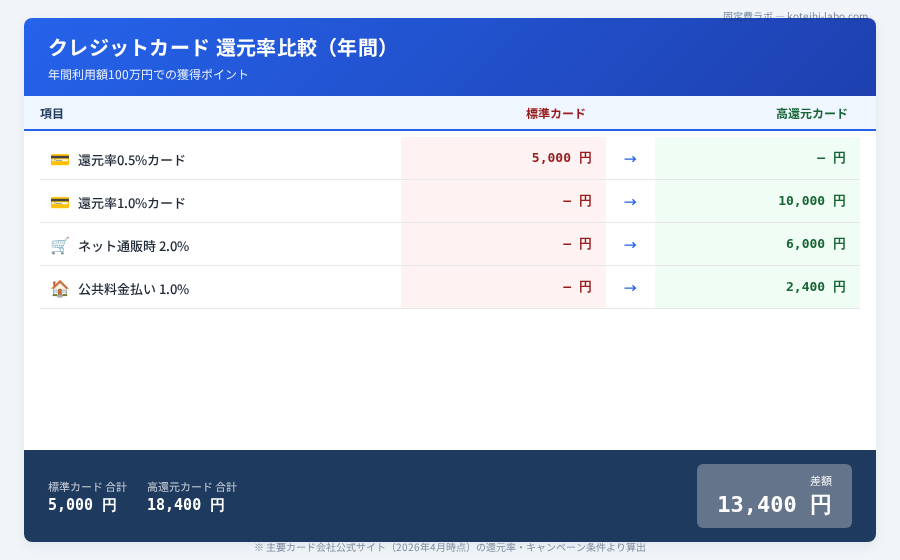Image resolution: width=900 pixels, height=560 pixels.
Task: Click the footnote starting ※ 主要カード会社公式サイト
Action: click(x=450, y=547)
